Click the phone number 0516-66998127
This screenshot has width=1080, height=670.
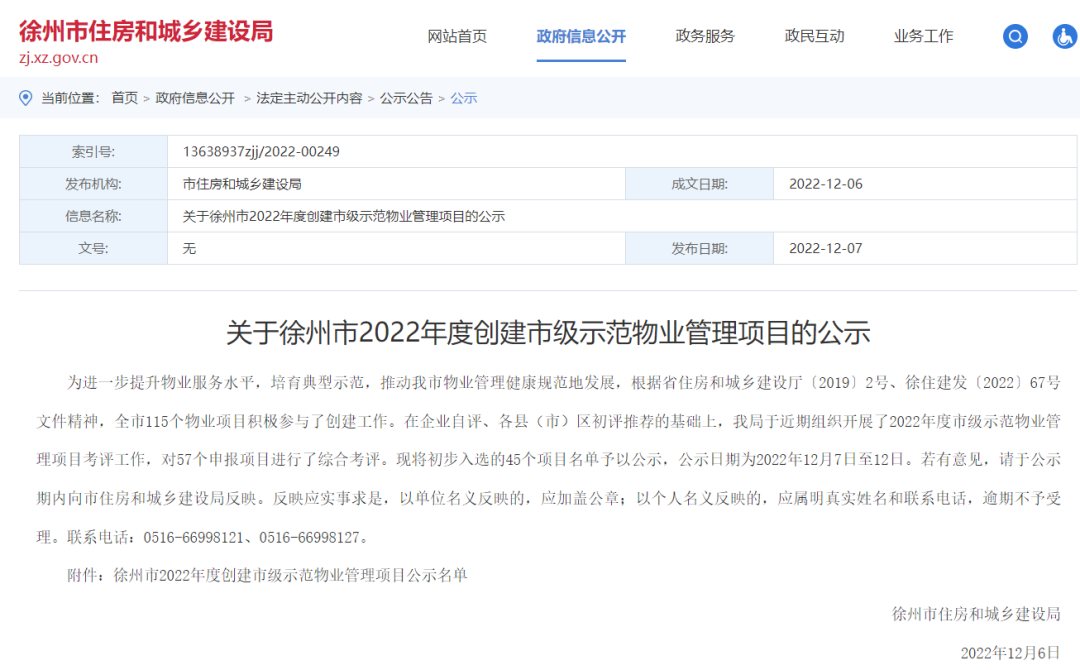[309, 537]
